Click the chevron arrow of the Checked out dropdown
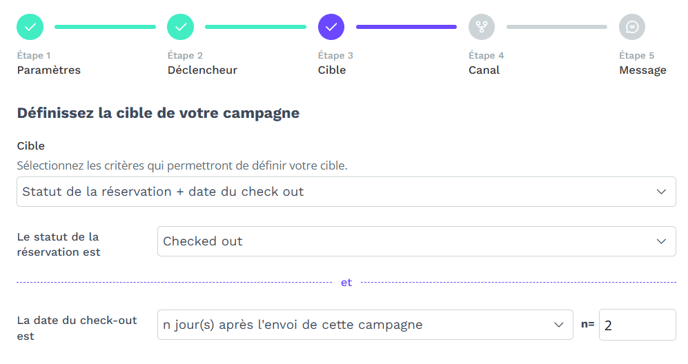Image resolution: width=688 pixels, height=364 pixels. tap(661, 241)
